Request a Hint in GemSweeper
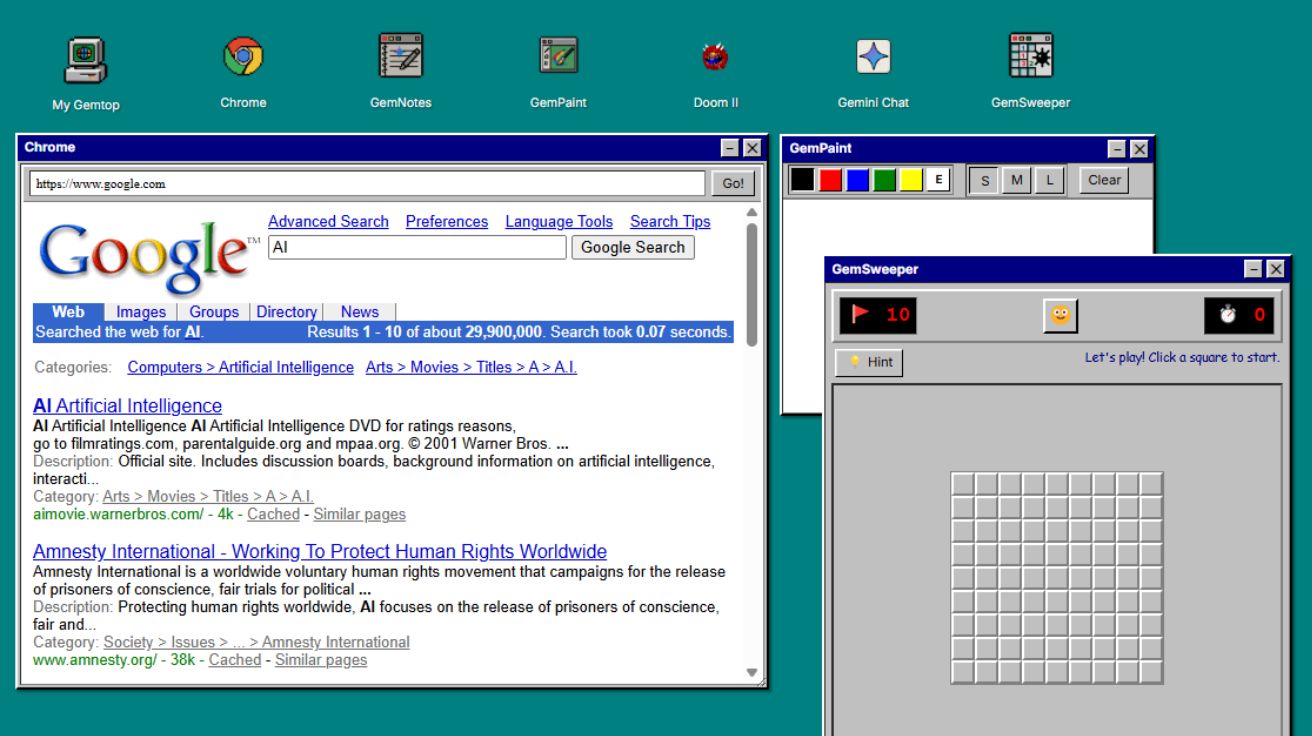The width and height of the screenshot is (1312, 736). pyautogui.click(x=869, y=362)
